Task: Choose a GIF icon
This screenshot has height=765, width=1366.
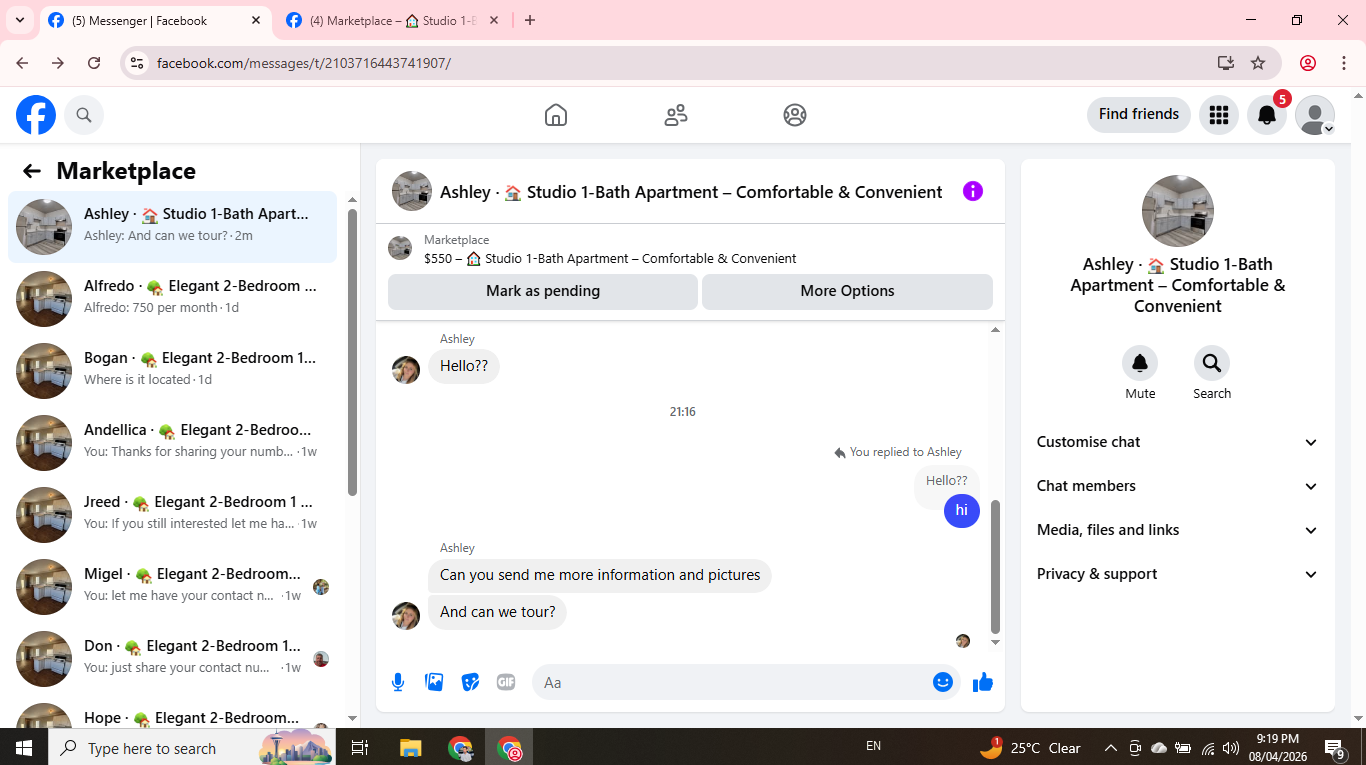Action: [x=506, y=682]
